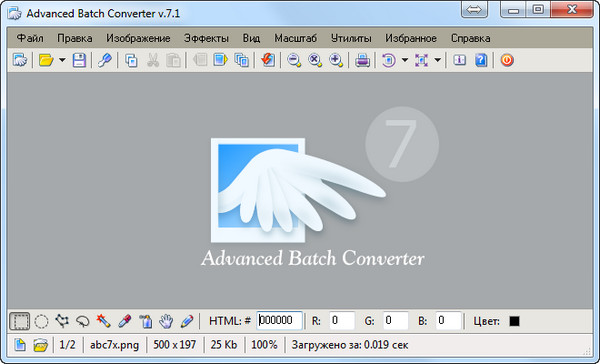Zoom out with the minus magnifier
This screenshot has height=364, width=600.
point(294,60)
